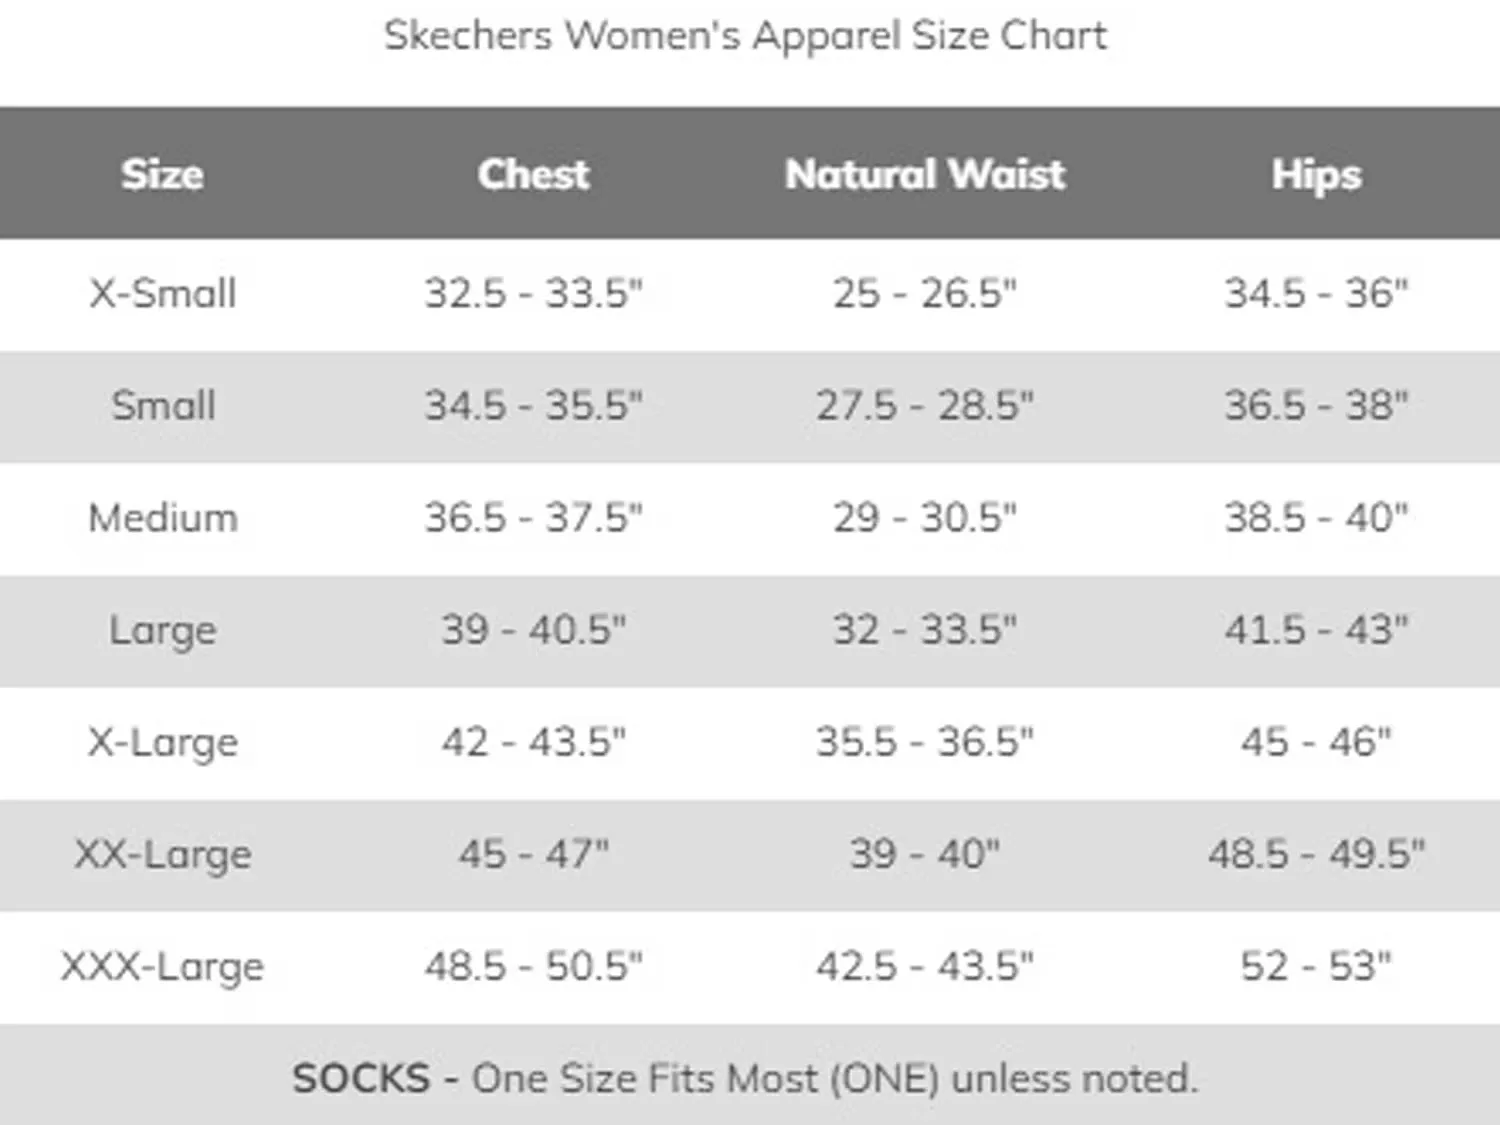Select the Large size row label

click(163, 630)
